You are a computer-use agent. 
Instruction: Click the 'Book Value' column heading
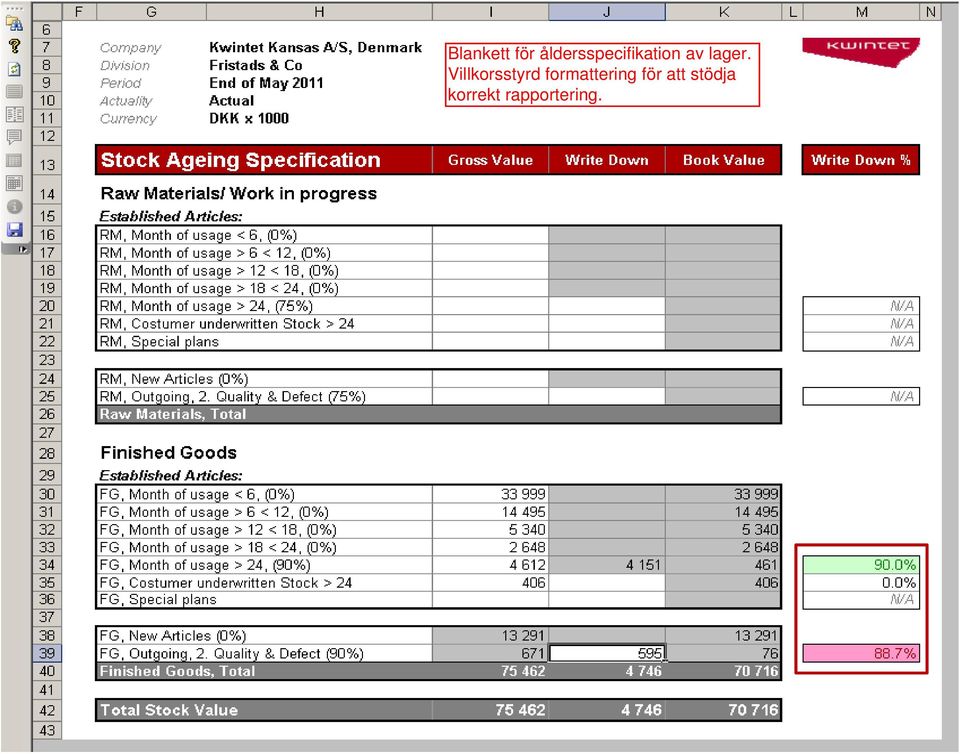724,160
